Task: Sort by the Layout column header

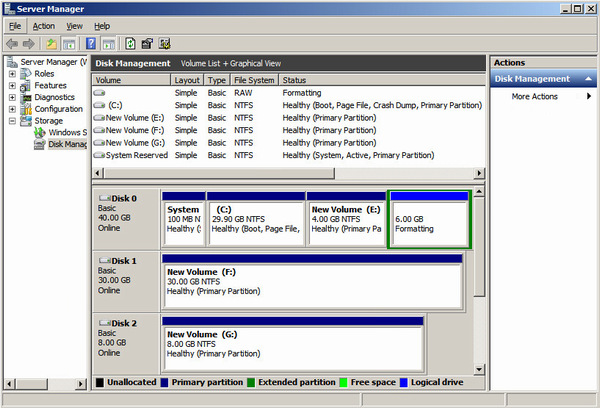Action: (187, 80)
